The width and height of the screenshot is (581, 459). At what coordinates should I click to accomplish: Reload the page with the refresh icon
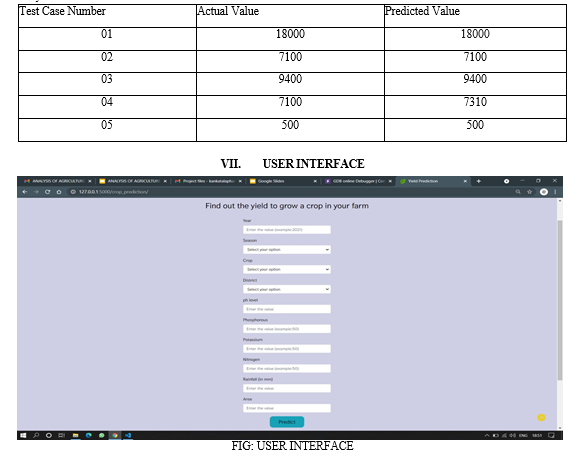coord(47,192)
